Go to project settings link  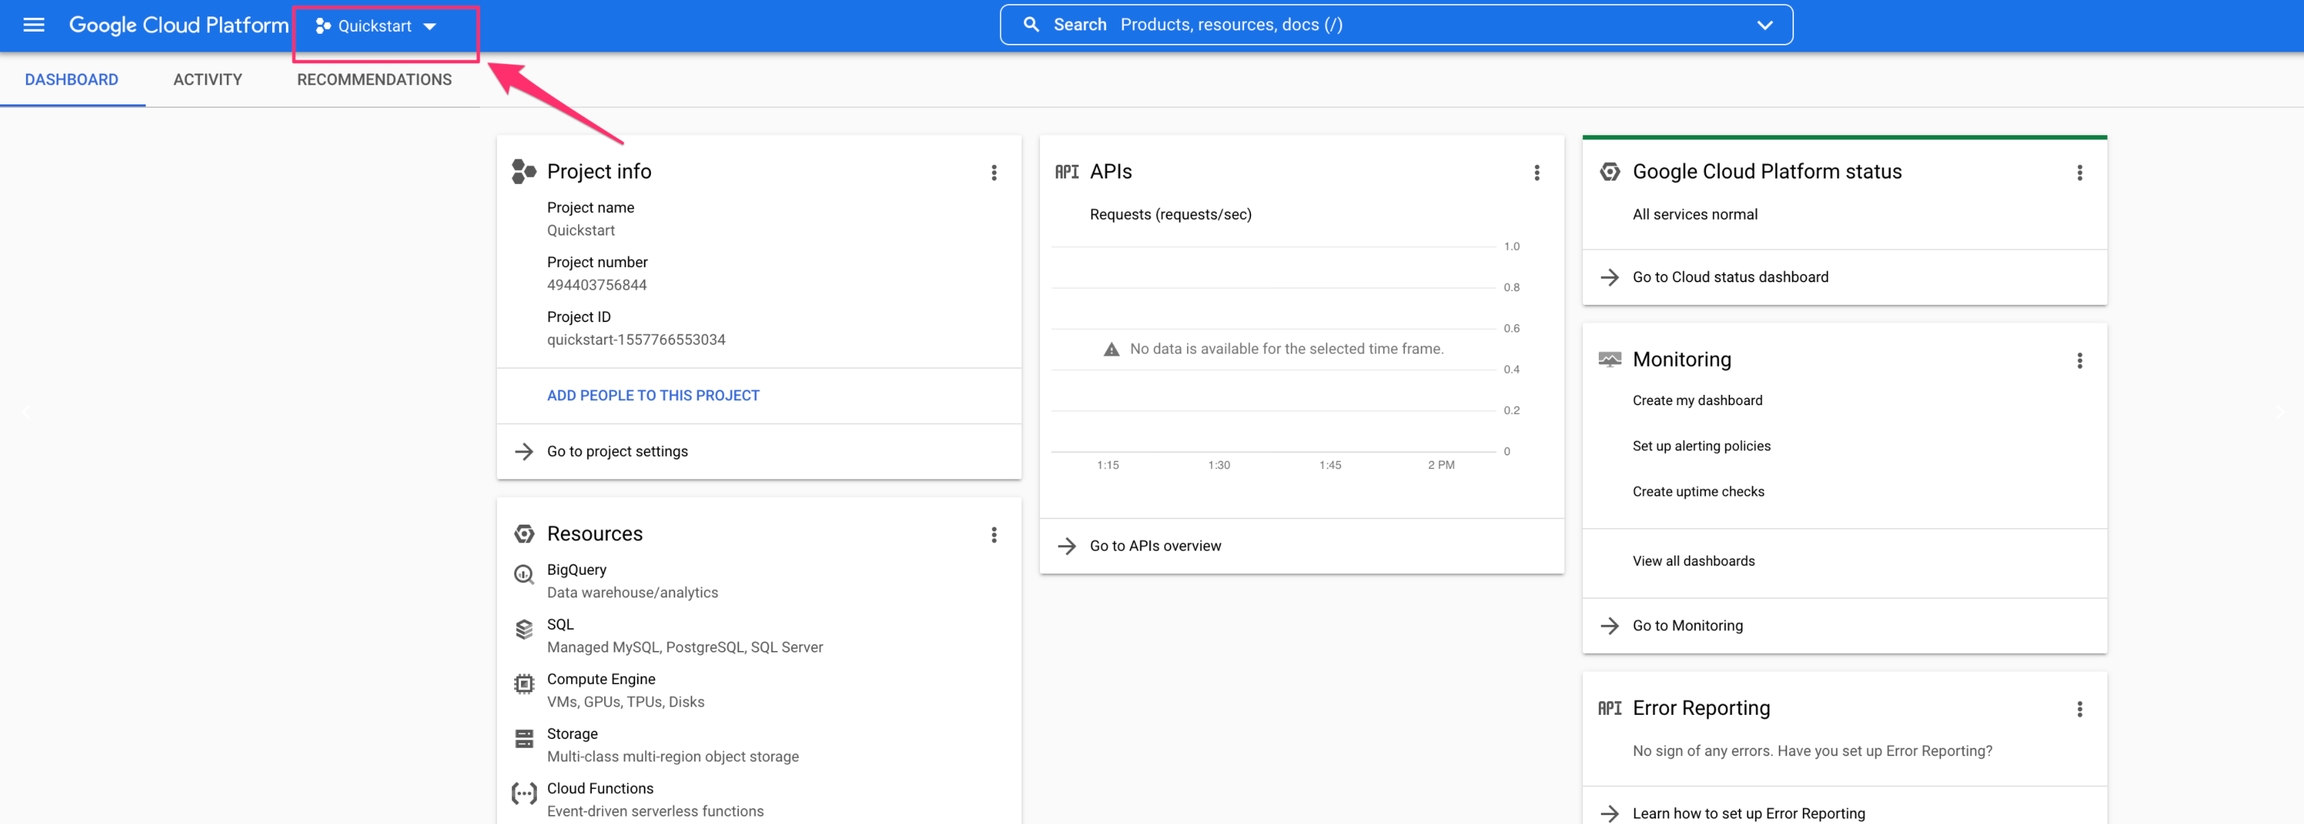(617, 452)
